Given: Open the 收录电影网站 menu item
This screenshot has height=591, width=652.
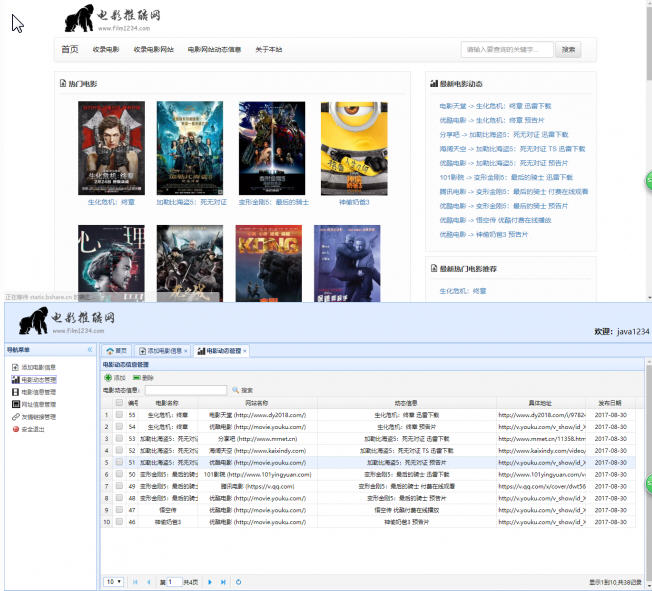Looking at the screenshot, I should point(154,49).
